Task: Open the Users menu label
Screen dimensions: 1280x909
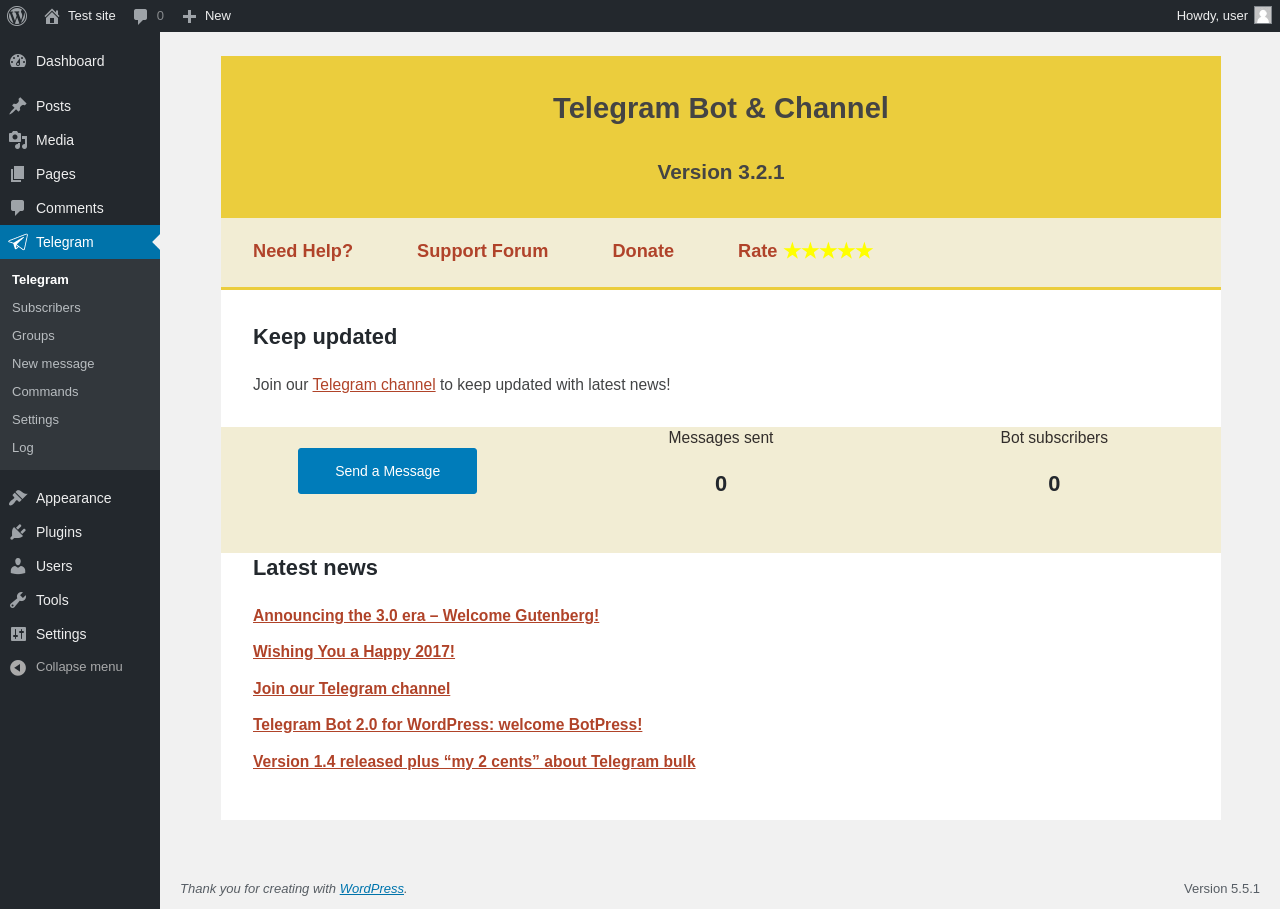Action: coord(54,566)
